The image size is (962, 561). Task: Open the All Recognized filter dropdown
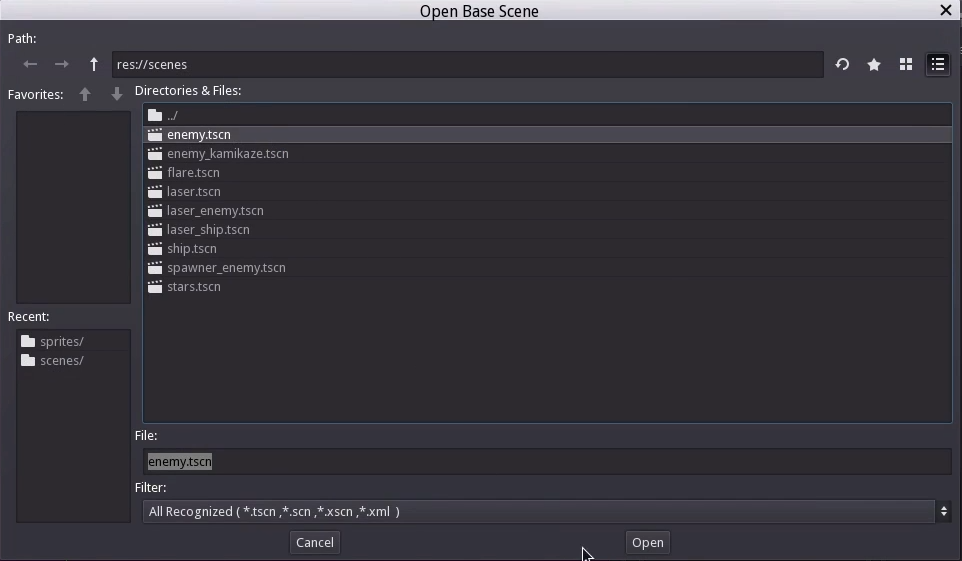click(547, 511)
